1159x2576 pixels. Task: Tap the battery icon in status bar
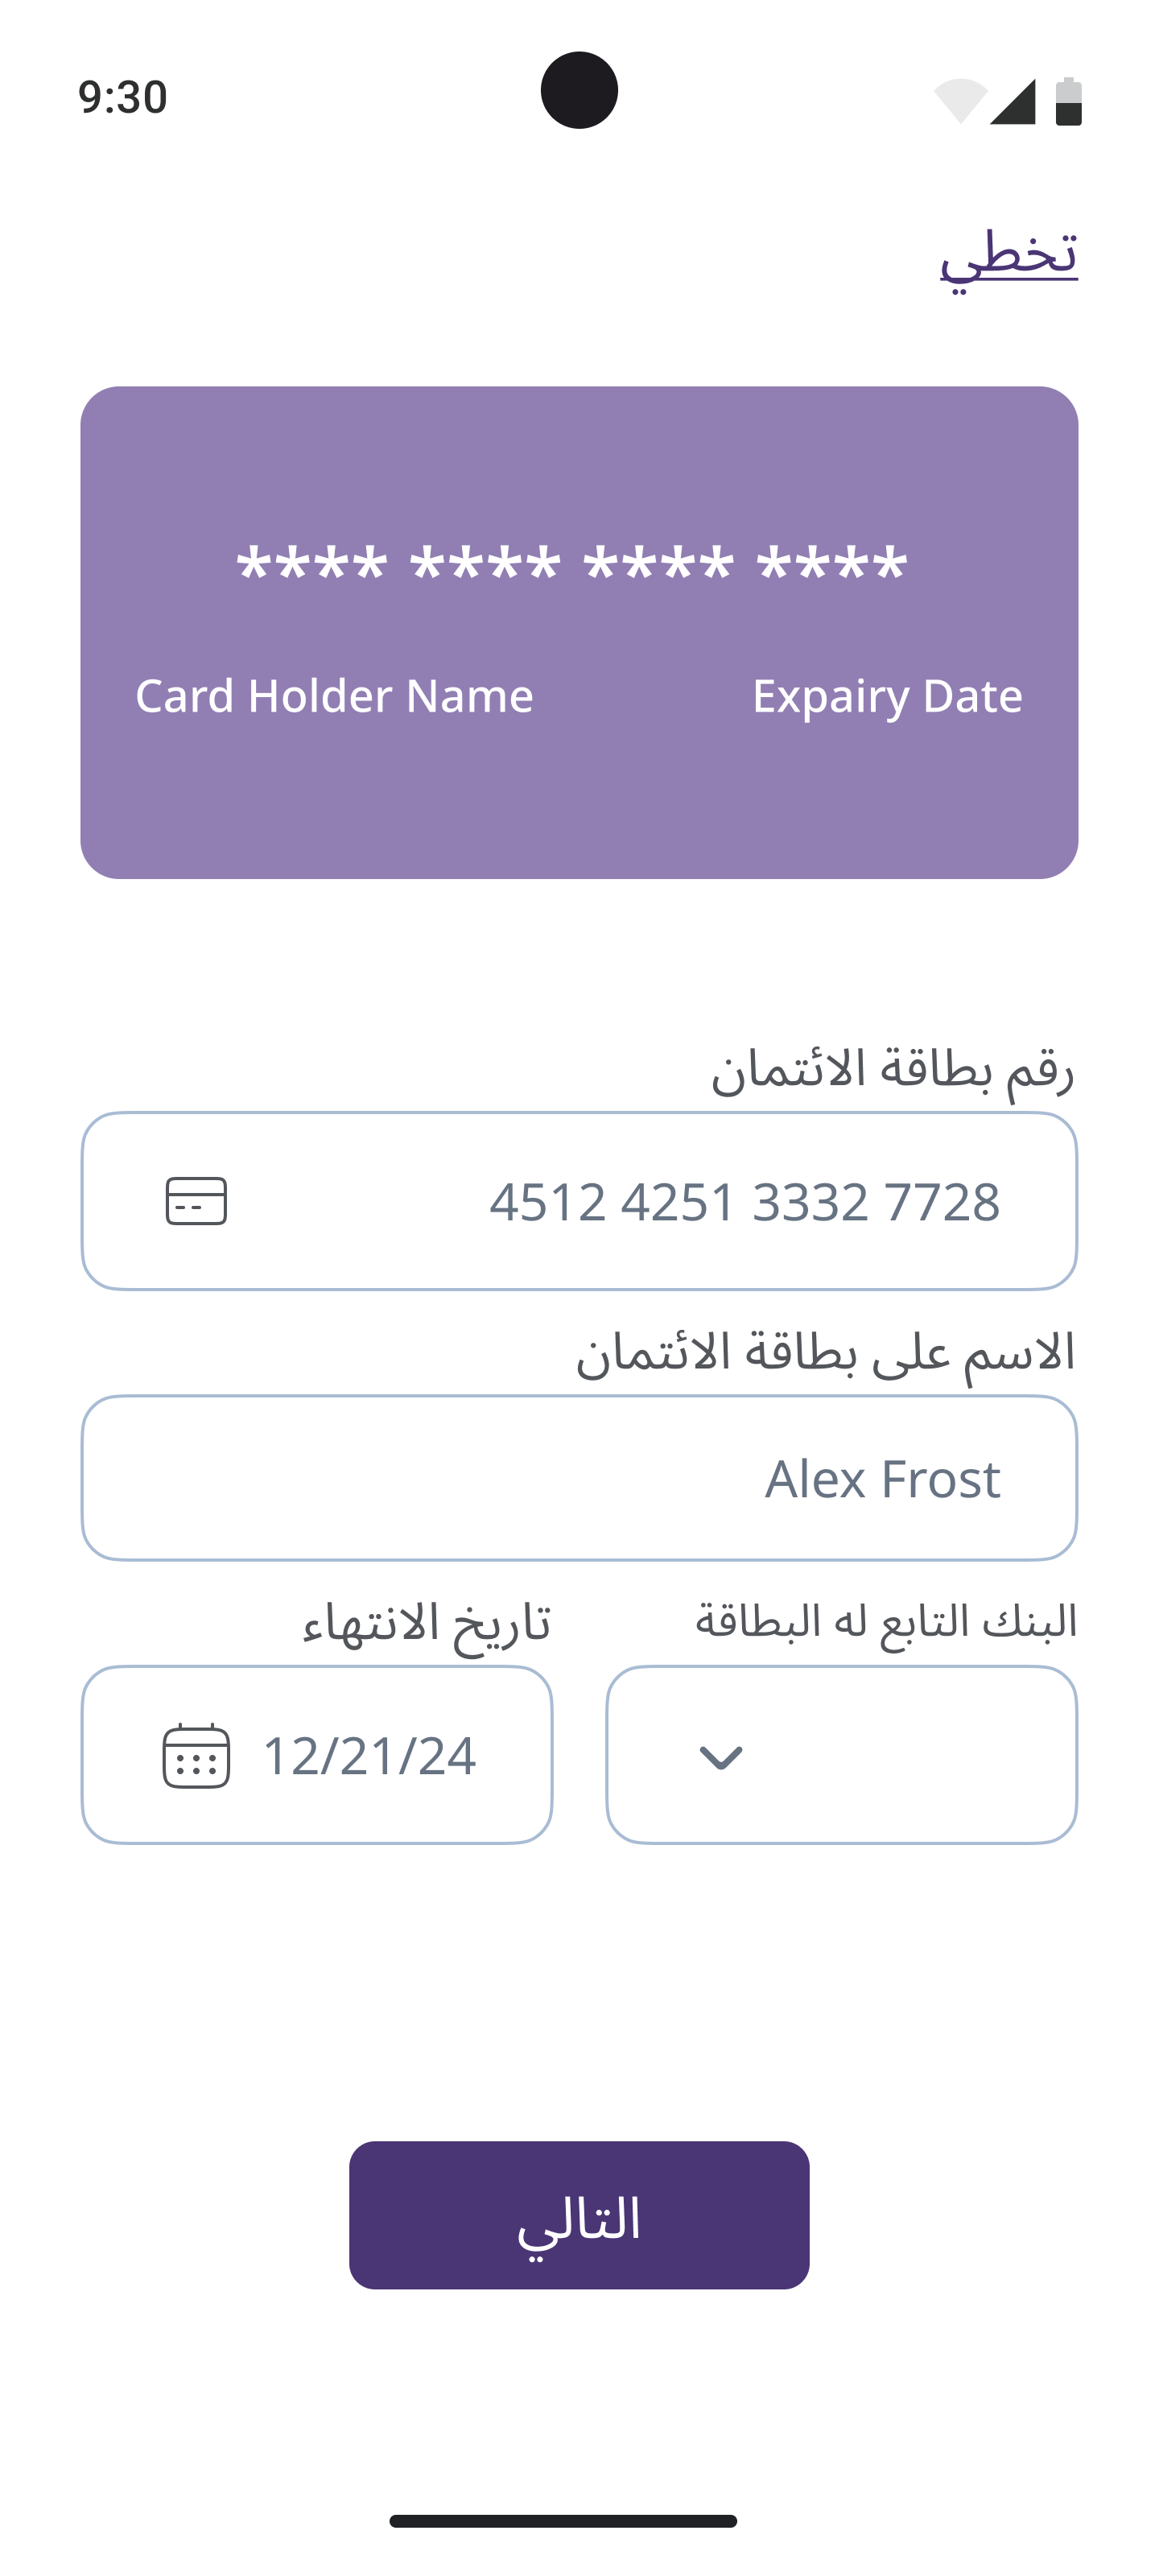point(1068,101)
